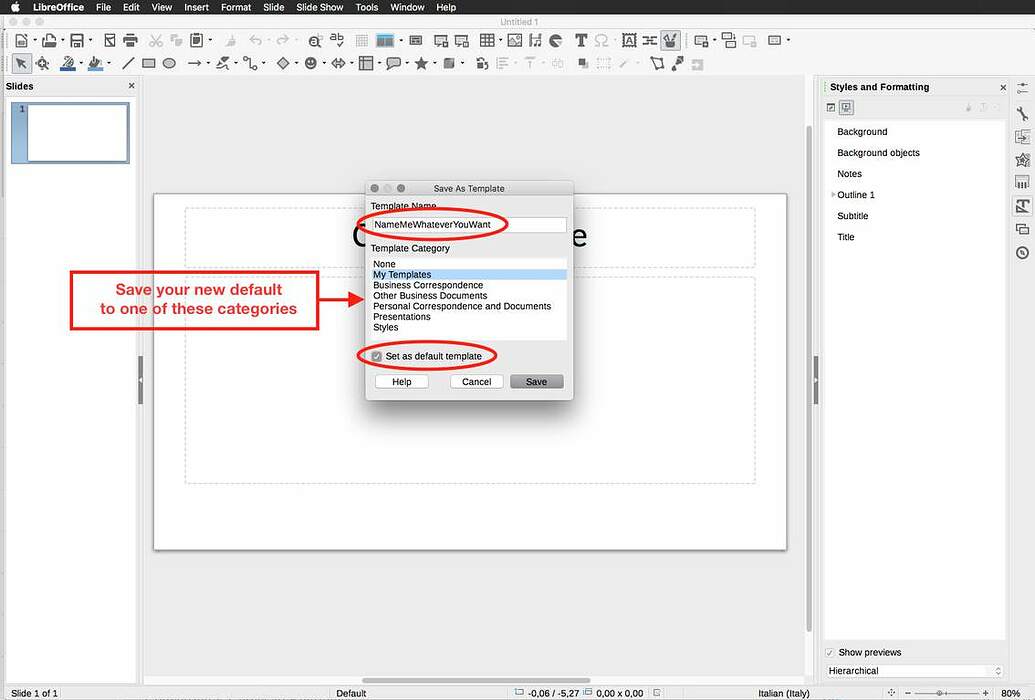The height and width of the screenshot is (700, 1035).
Task: Click the Paste clipboard icon
Action: (x=196, y=40)
